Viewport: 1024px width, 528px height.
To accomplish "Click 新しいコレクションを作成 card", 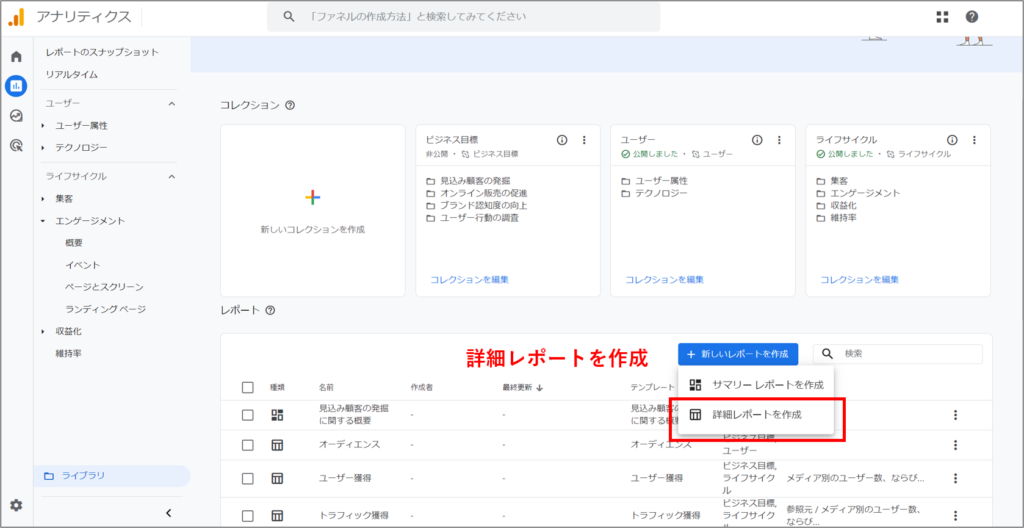I will 313,210.
